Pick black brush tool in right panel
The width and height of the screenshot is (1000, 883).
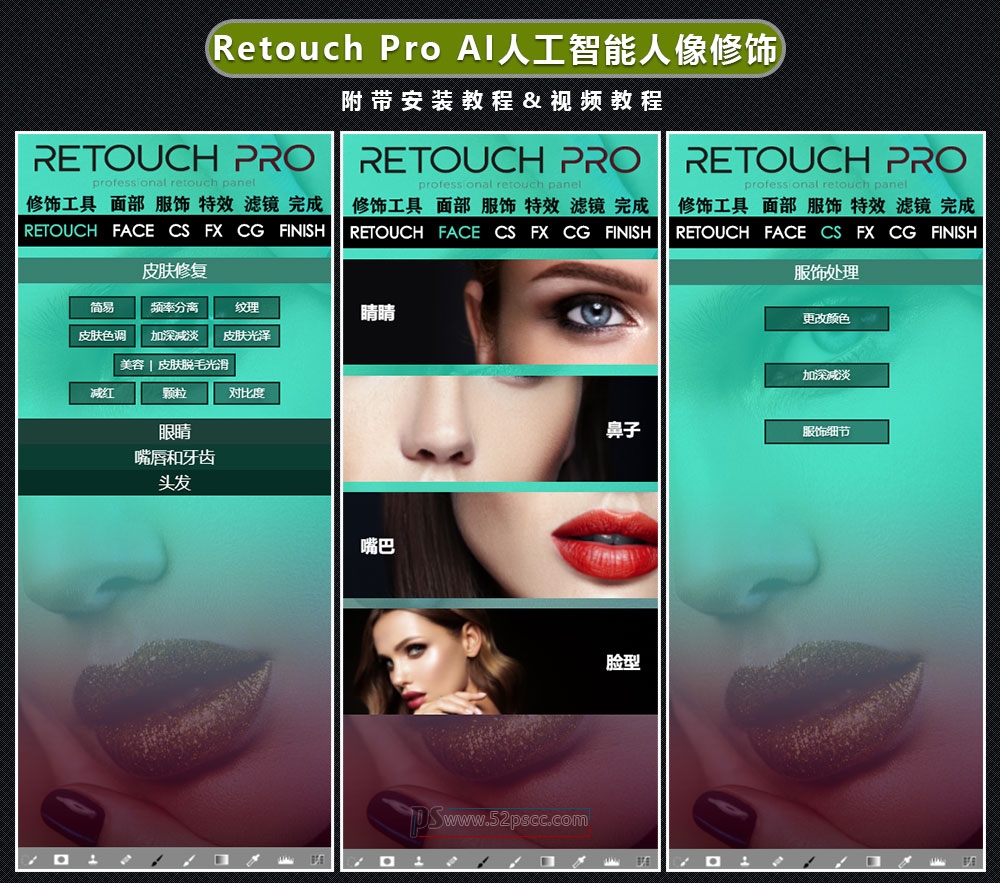[x=809, y=862]
